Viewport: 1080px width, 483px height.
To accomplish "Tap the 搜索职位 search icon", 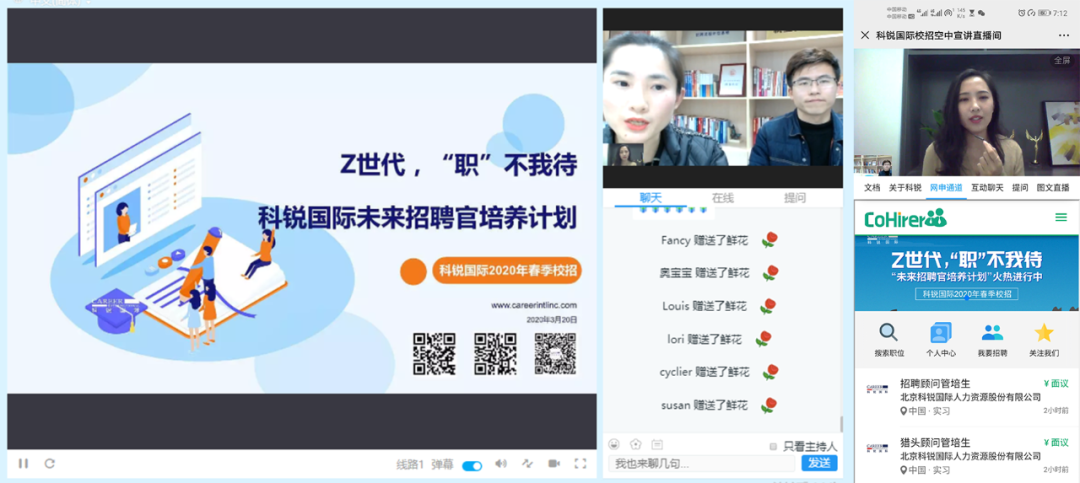I will [888, 333].
